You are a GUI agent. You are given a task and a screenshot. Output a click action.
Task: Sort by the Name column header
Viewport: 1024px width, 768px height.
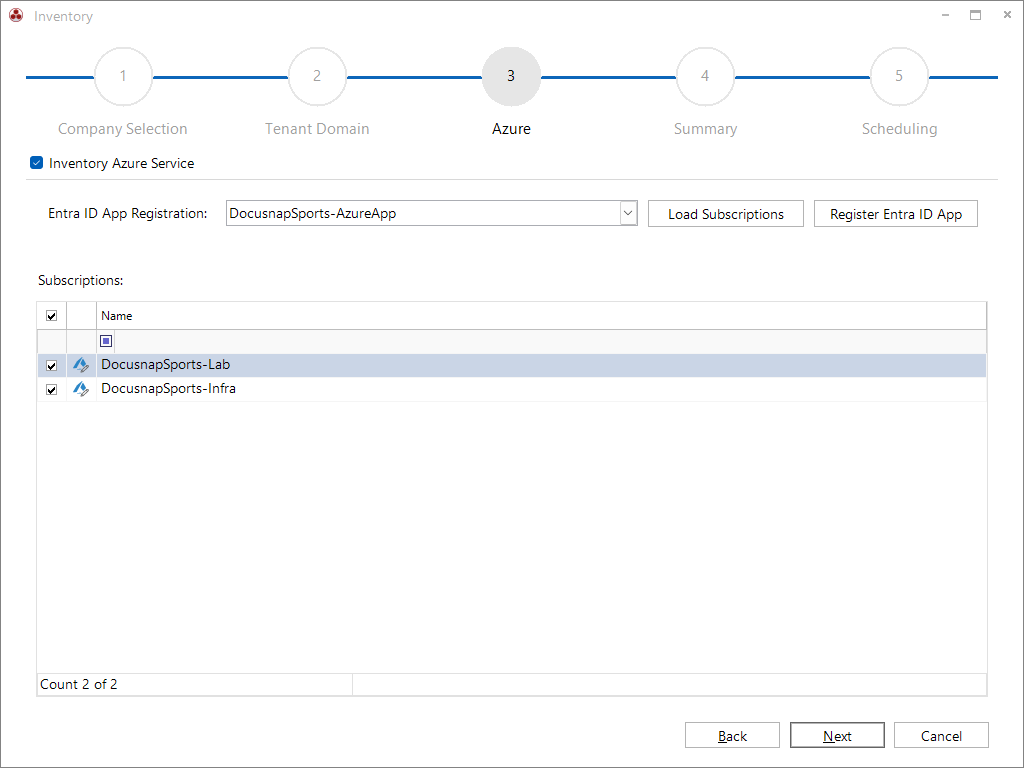pyautogui.click(x=541, y=316)
